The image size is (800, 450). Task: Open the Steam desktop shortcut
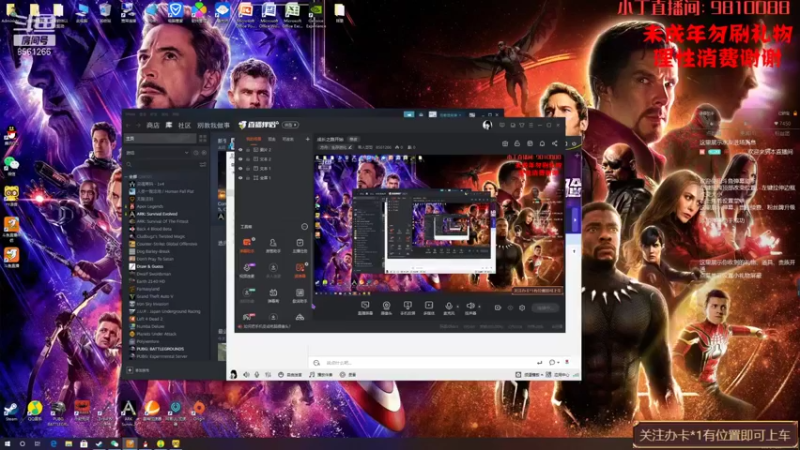click(x=11, y=409)
